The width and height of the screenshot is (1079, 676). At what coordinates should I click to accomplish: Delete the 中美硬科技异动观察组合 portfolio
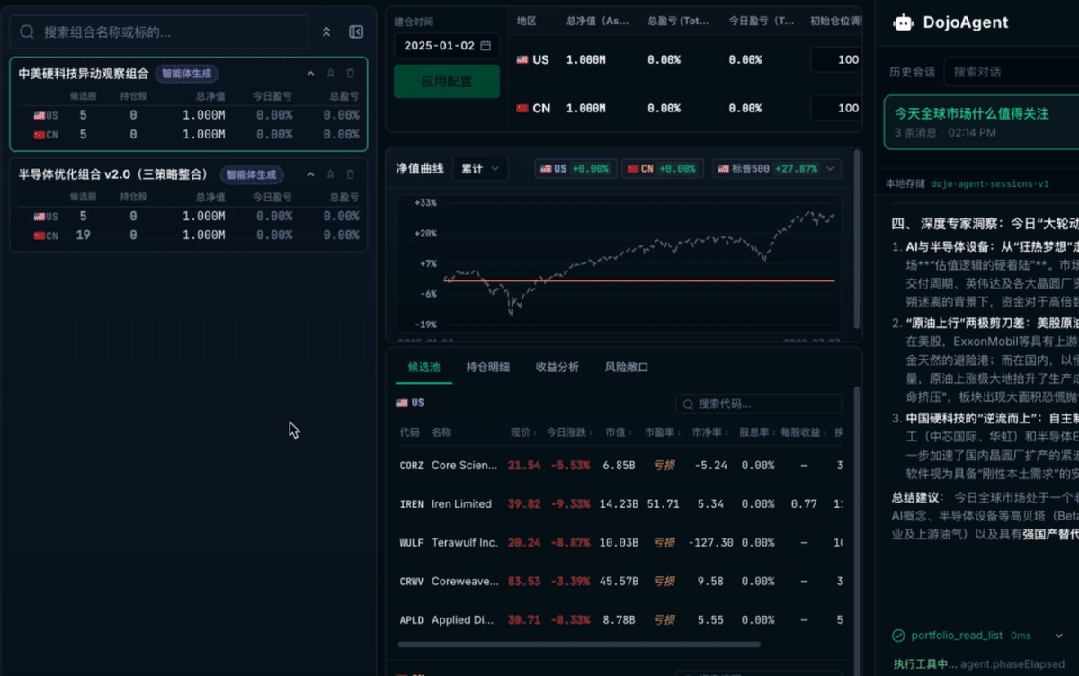350,73
